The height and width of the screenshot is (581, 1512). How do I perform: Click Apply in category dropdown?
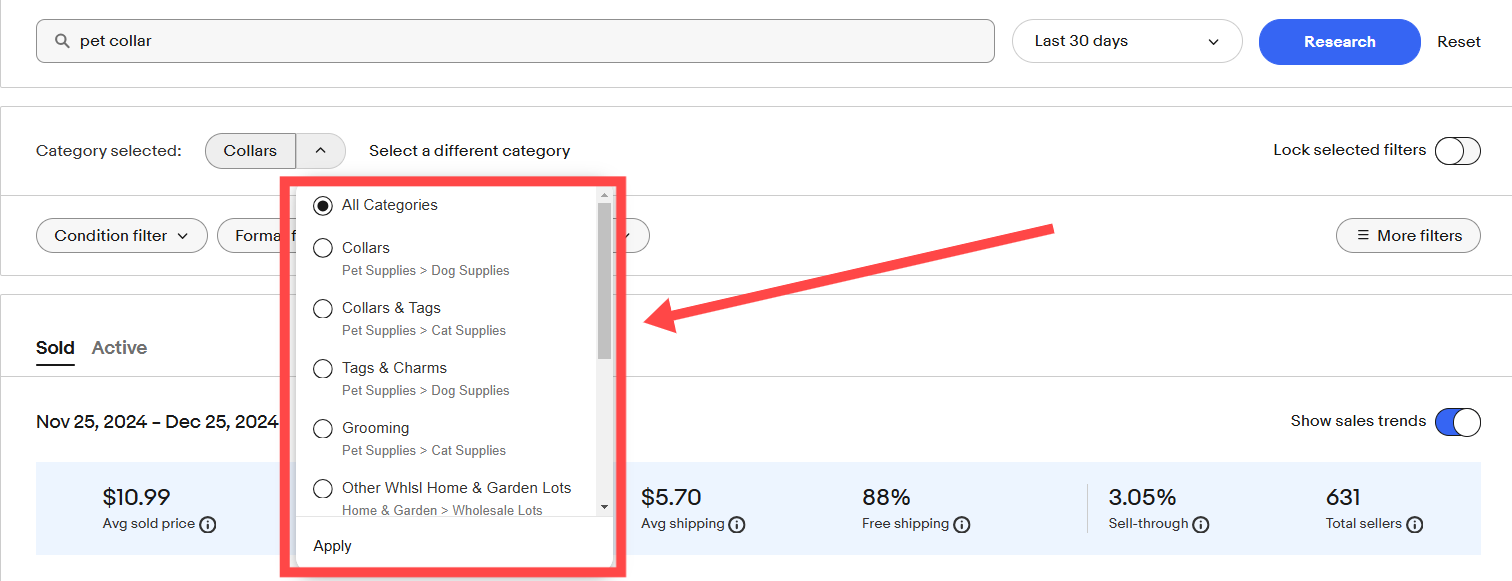[332, 546]
